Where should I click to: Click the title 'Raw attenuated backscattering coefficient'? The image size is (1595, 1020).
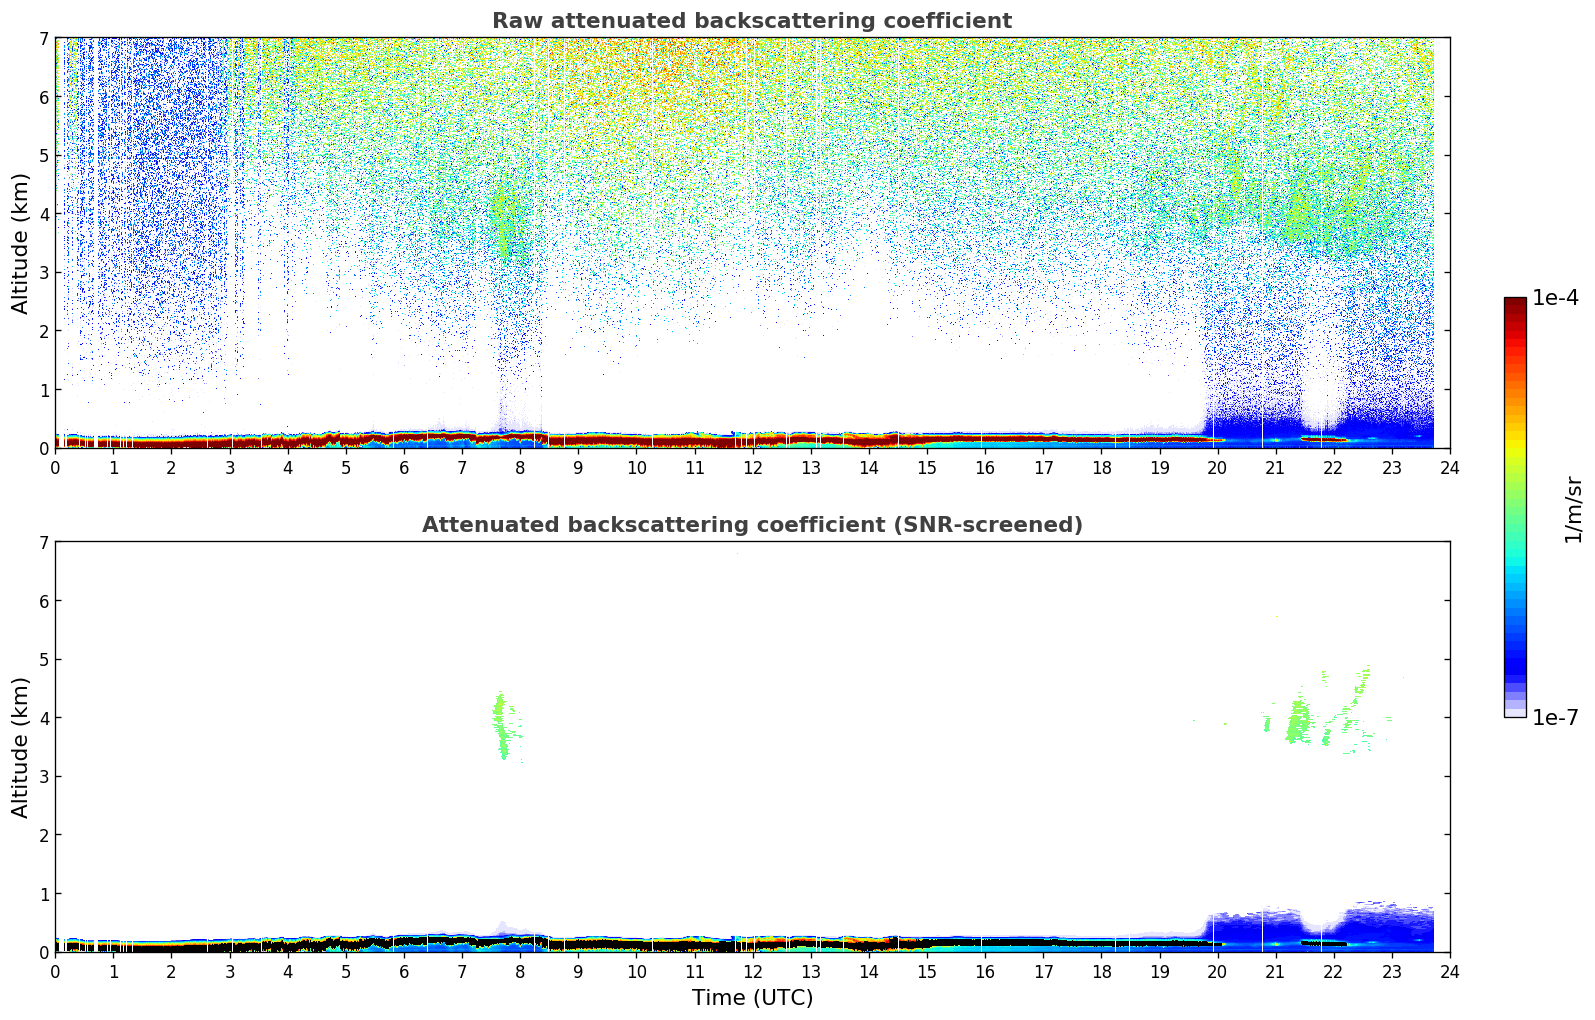click(751, 21)
